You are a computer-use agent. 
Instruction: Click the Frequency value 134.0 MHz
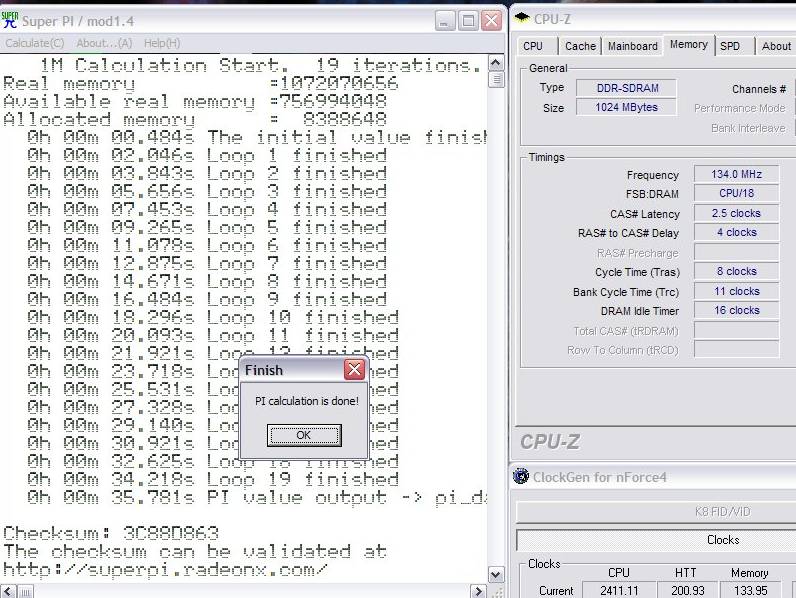pyautogui.click(x=736, y=174)
